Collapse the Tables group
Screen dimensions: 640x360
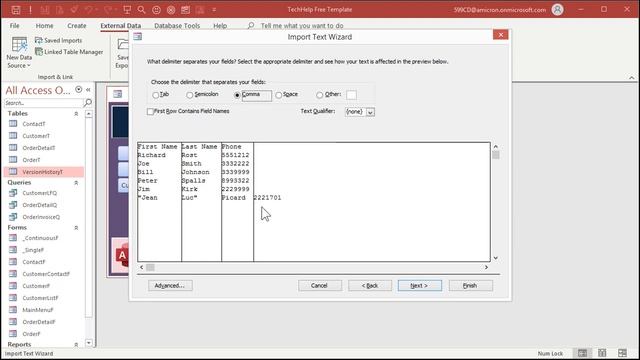[x=76, y=114]
